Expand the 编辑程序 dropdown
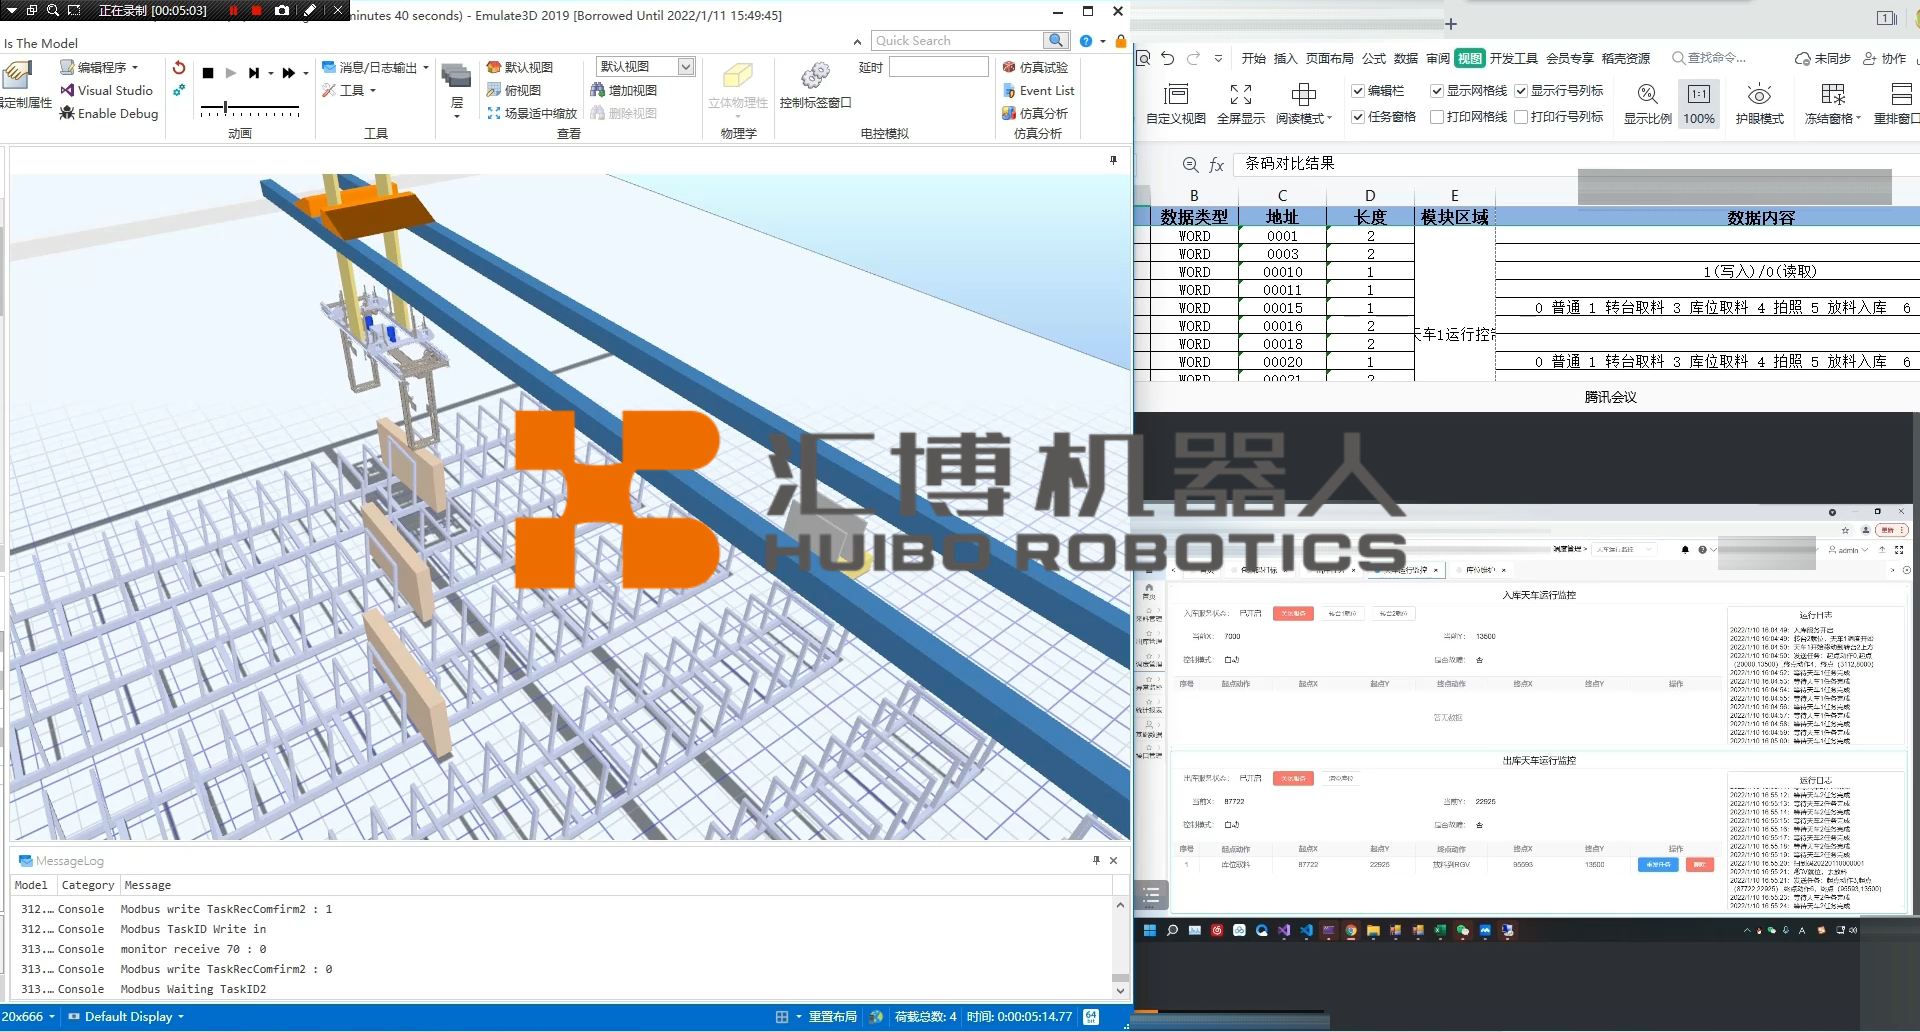The image size is (1920, 1032). pos(135,68)
